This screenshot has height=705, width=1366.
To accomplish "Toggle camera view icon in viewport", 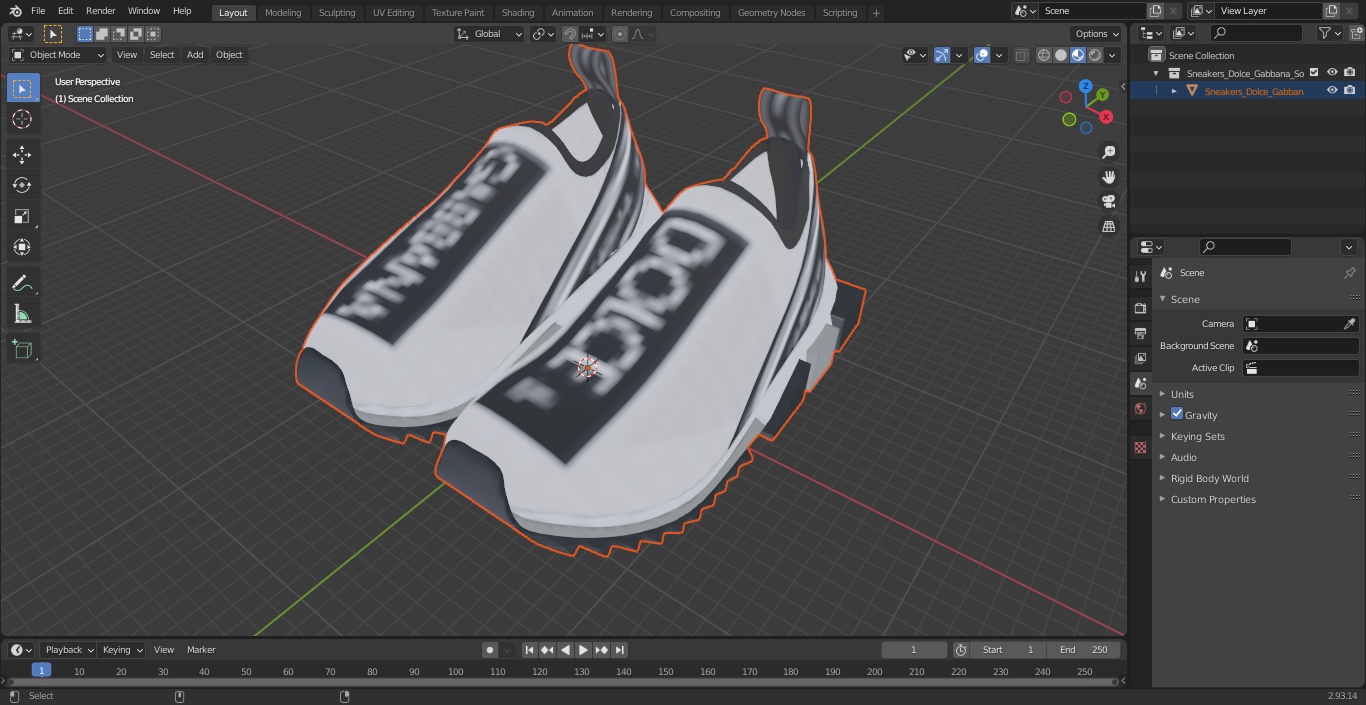I will 1108,201.
